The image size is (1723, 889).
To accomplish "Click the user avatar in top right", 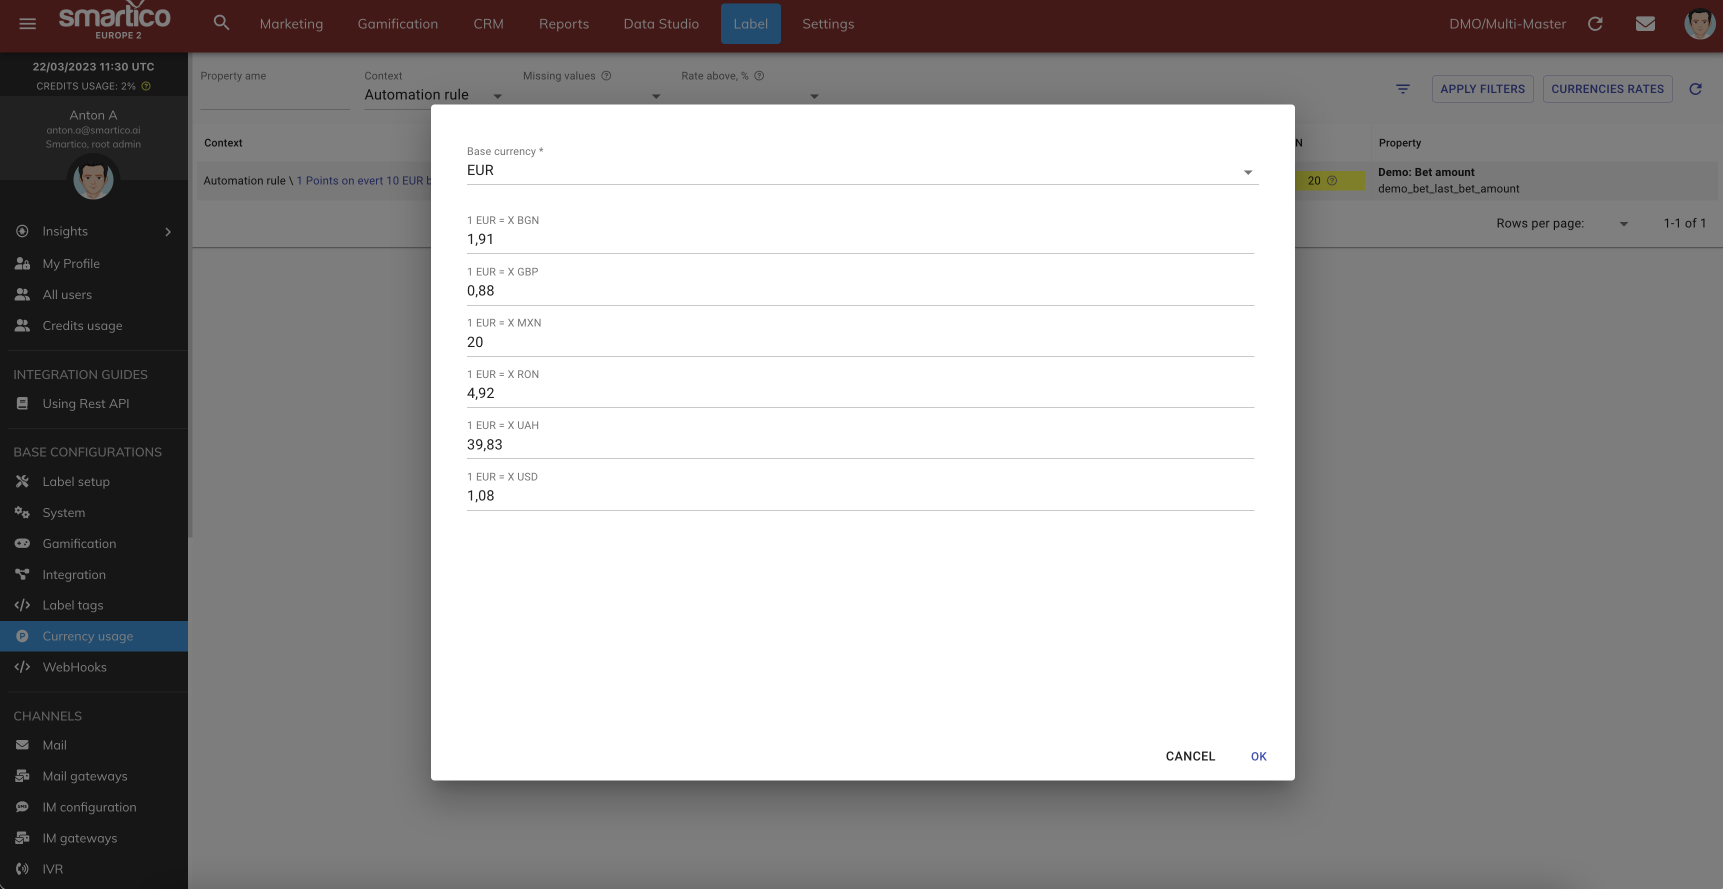I will pos(1699,24).
